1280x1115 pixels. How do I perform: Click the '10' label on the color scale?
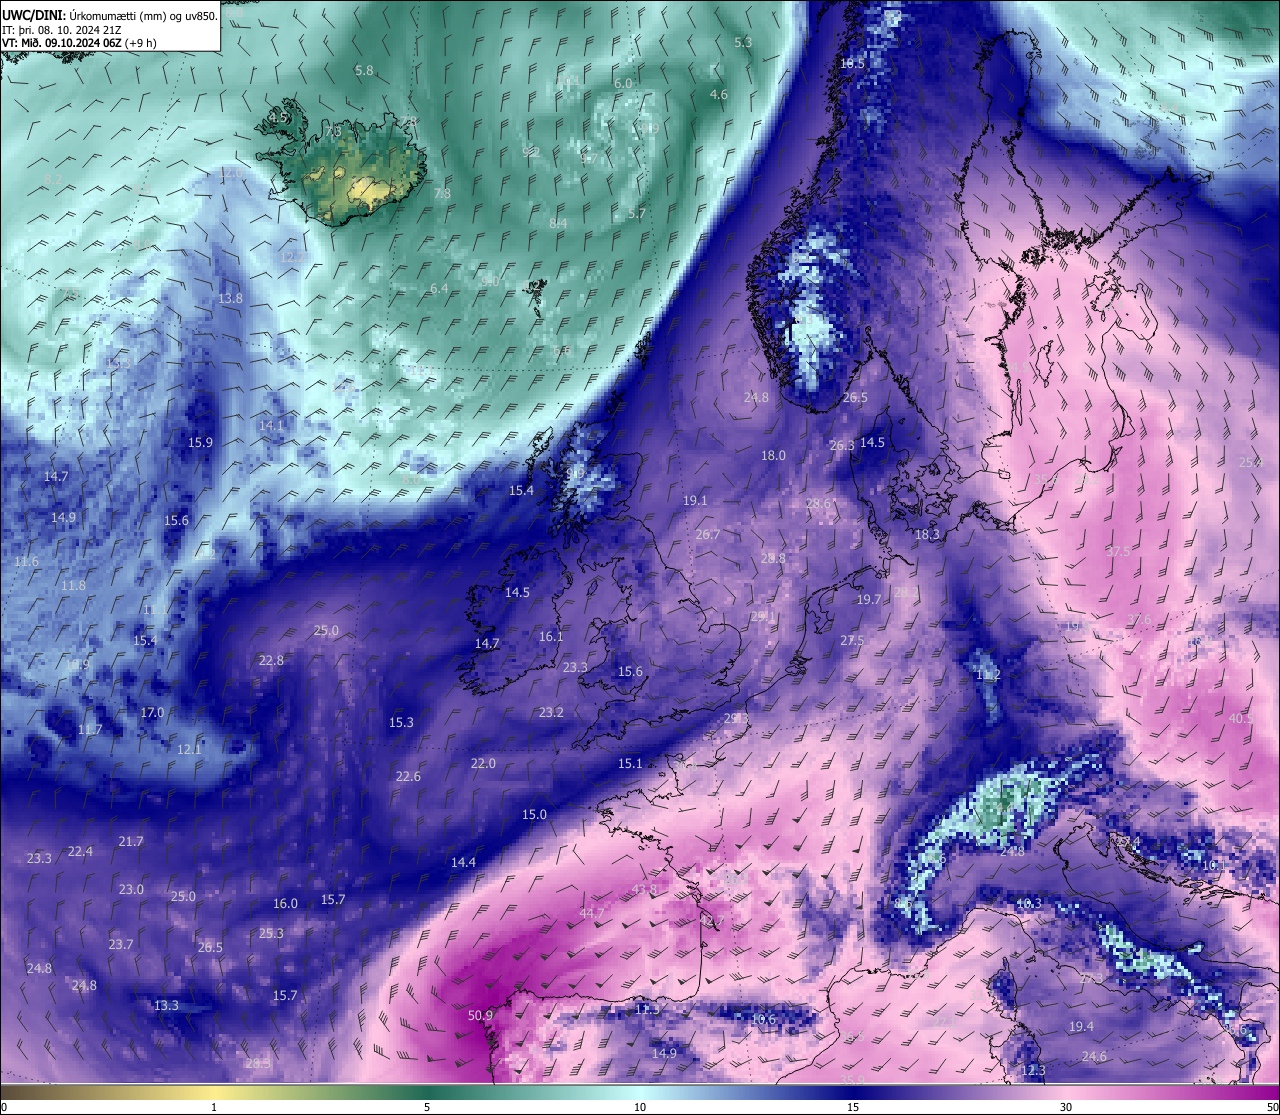tap(640, 1107)
